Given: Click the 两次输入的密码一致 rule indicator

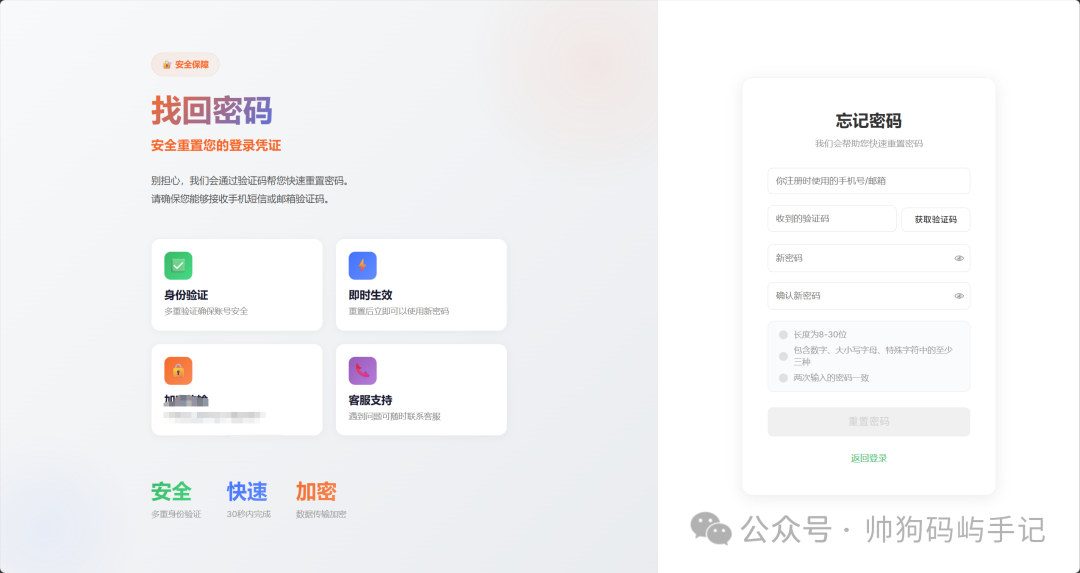Looking at the screenshot, I should (x=783, y=378).
